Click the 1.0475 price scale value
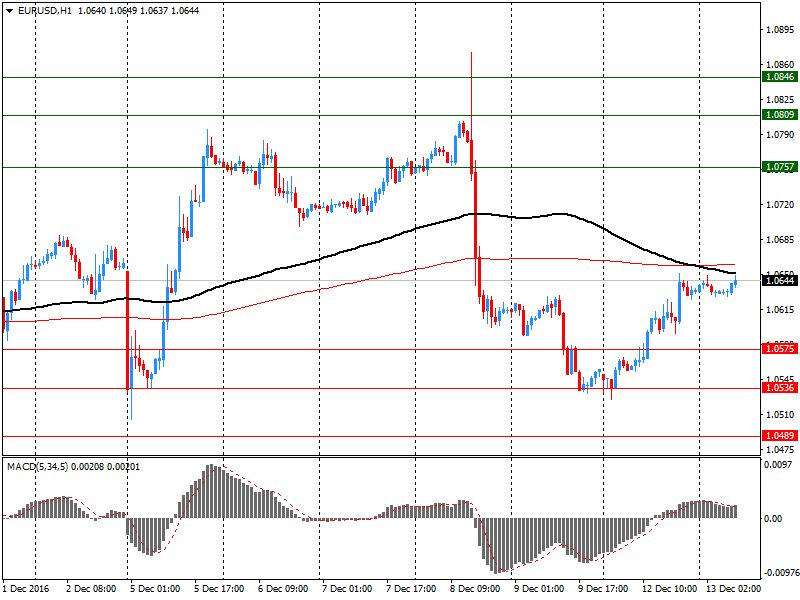 click(780, 449)
